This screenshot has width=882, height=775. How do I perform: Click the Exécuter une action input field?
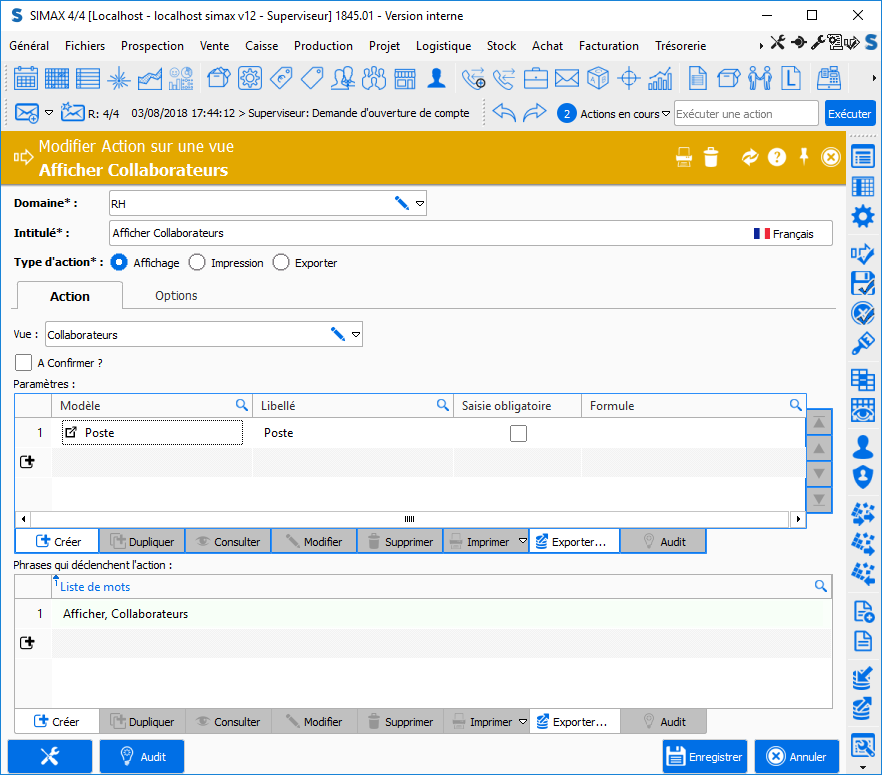[x=745, y=114]
